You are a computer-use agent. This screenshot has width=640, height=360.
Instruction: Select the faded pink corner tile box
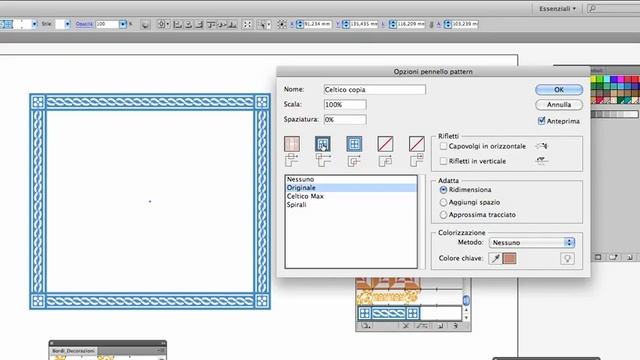point(292,144)
